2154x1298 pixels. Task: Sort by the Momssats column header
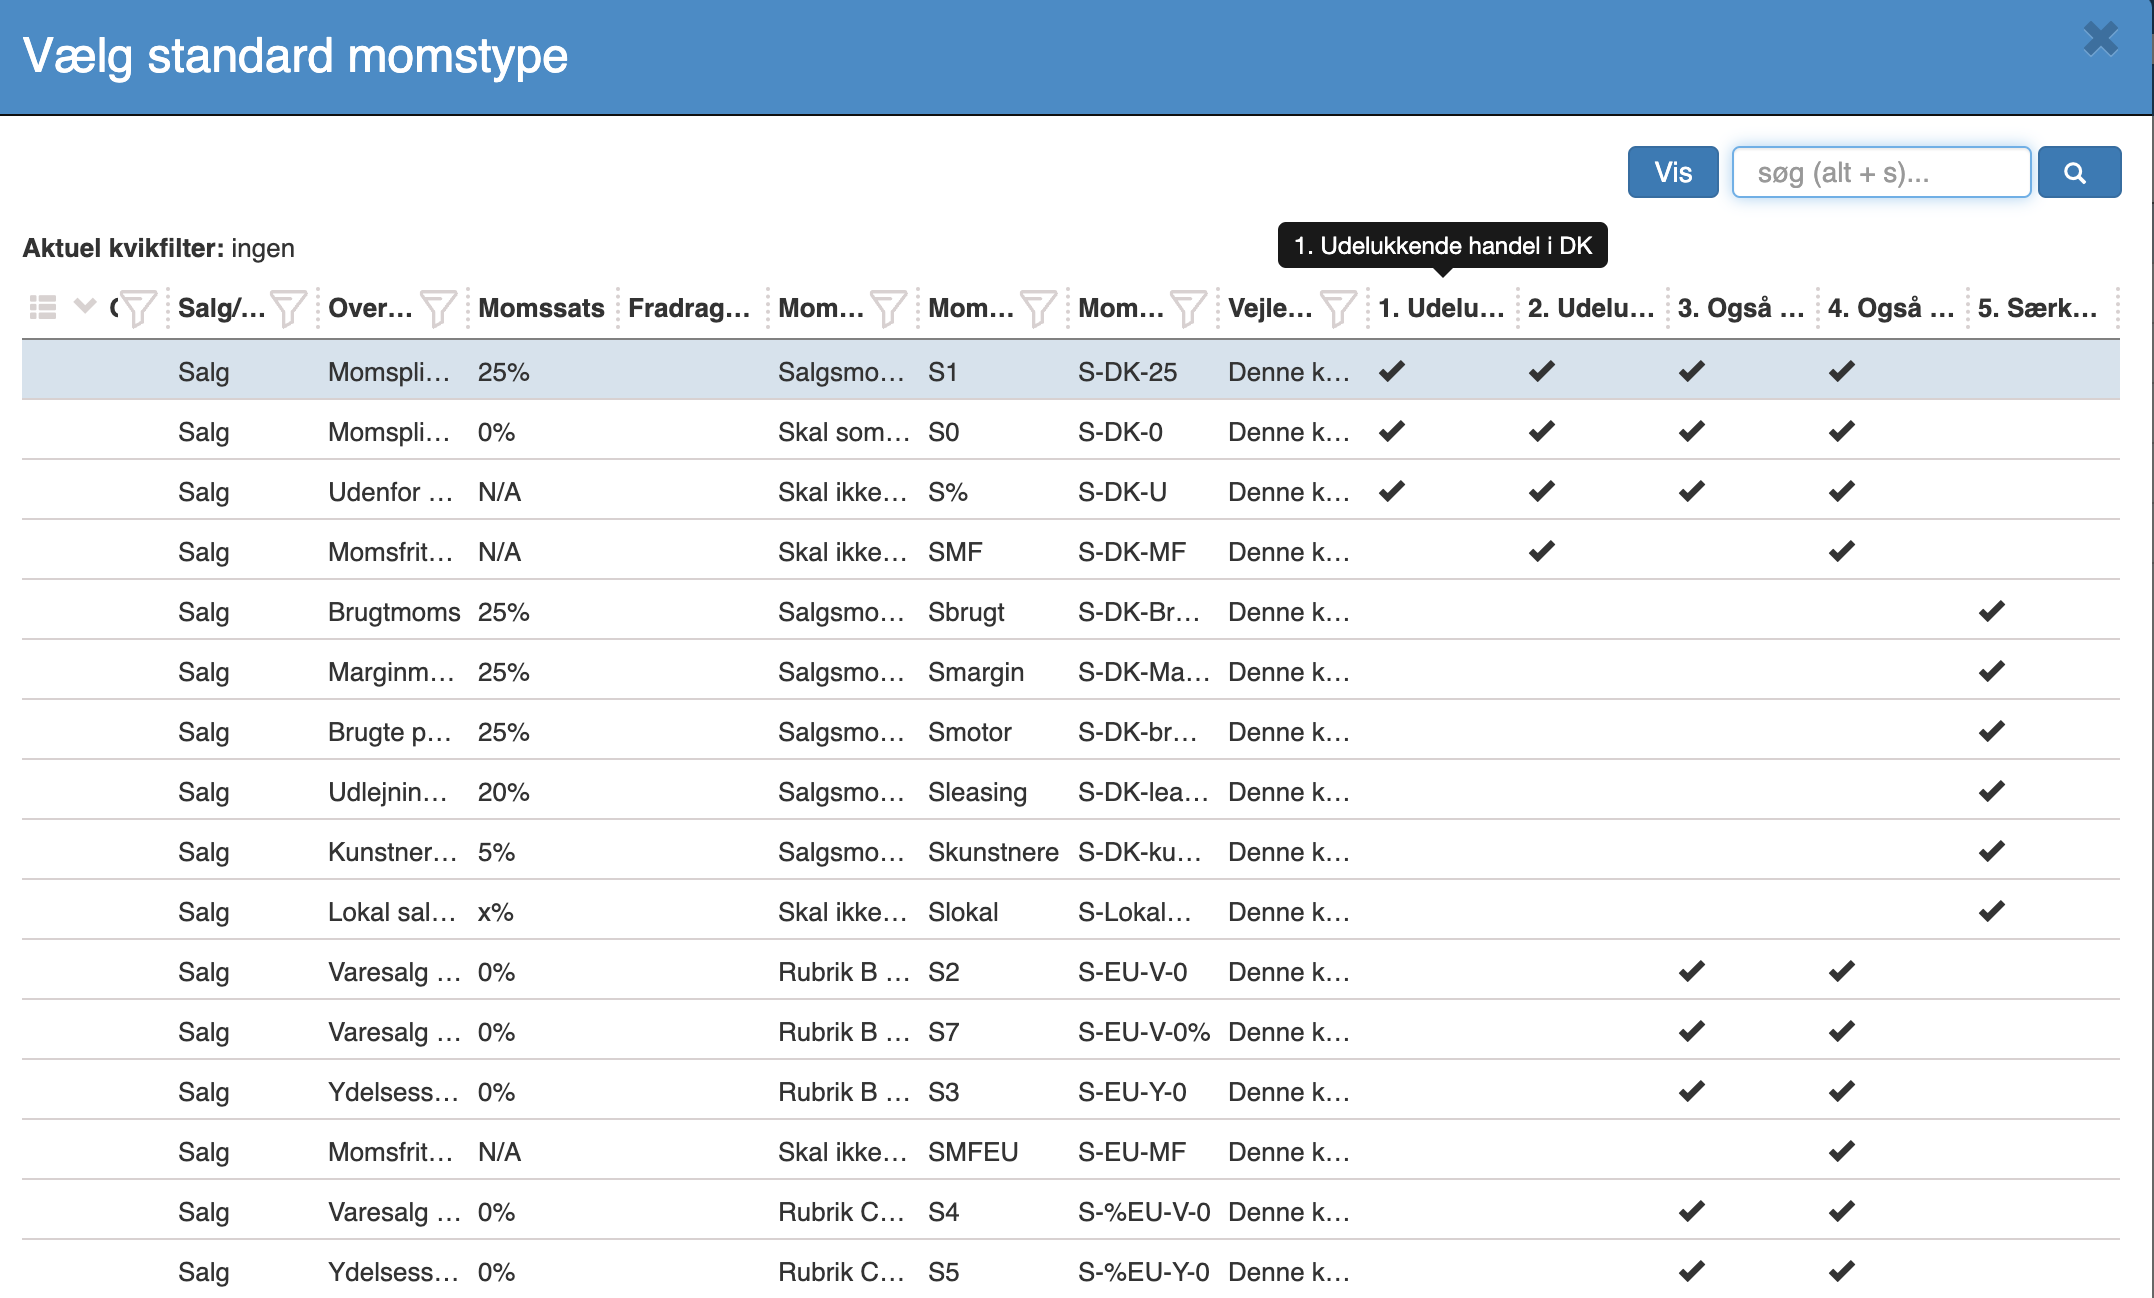pos(541,308)
